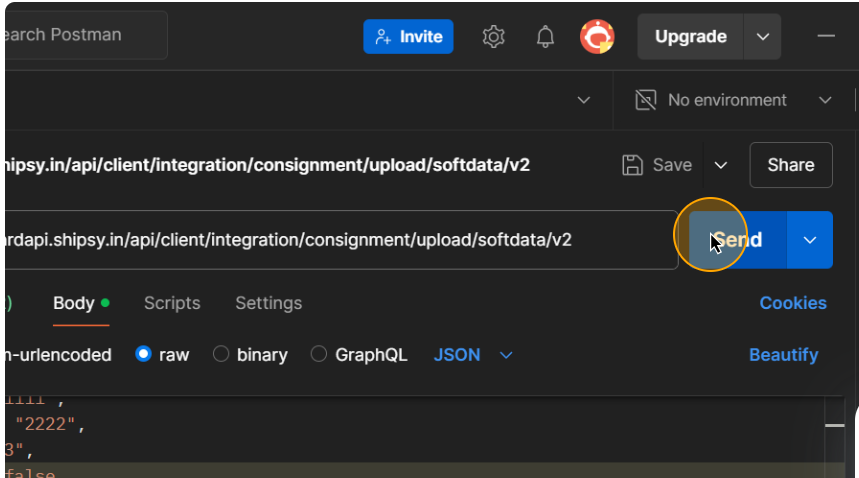Switch to the Body tab
Image resolution: width=859 pixels, height=478 pixels.
coord(81,303)
